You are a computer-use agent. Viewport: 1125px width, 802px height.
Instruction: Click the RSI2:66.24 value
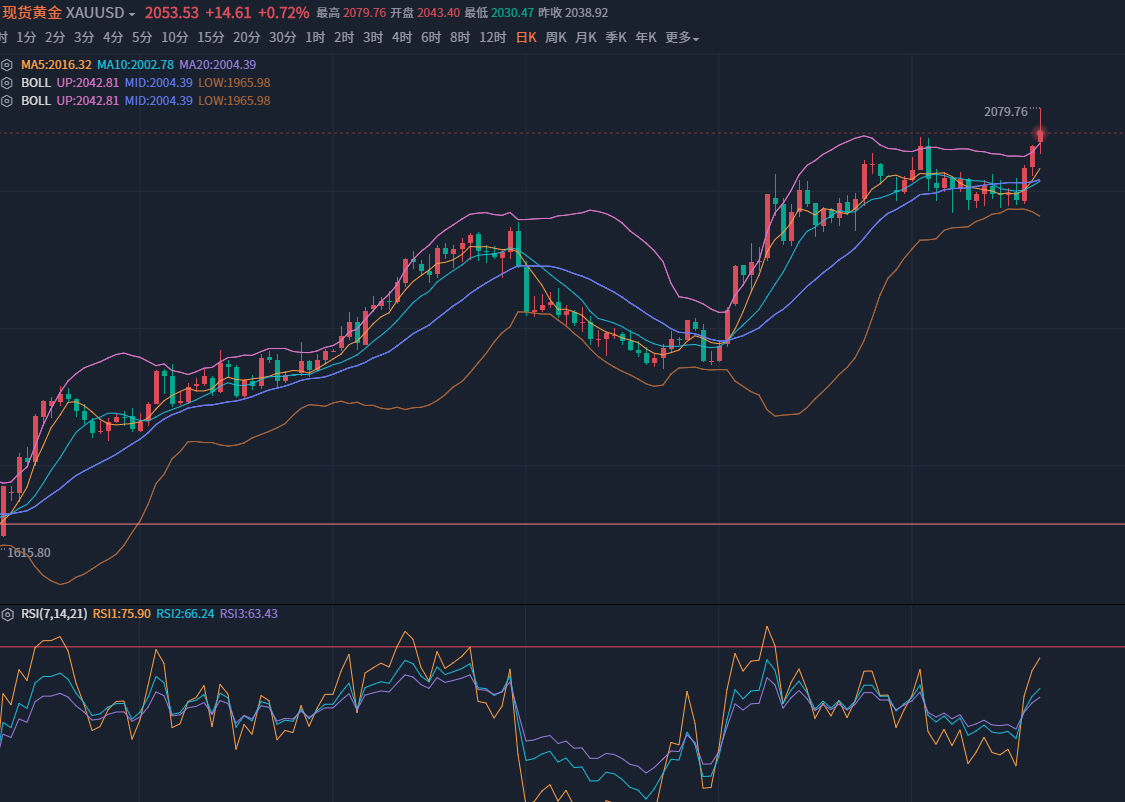click(x=185, y=614)
